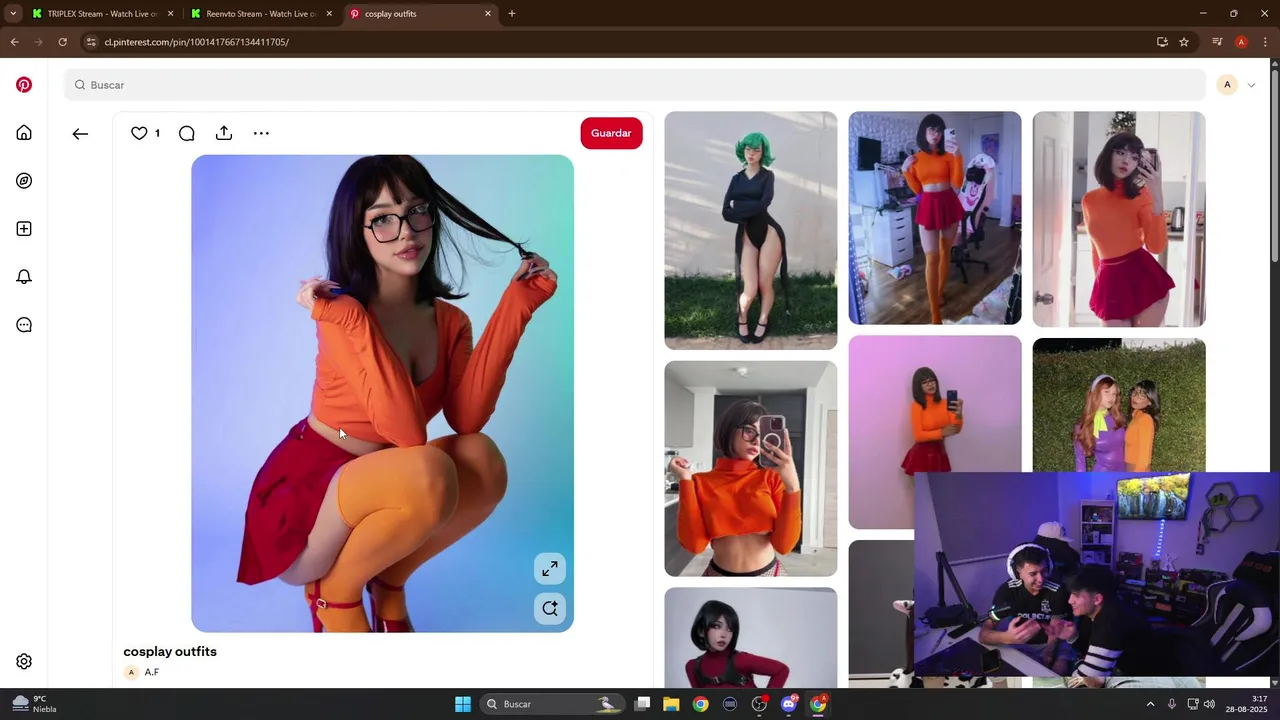Viewport: 1280px width, 720px height.
Task: Bookmark the page with the star icon
Action: pos(1184,42)
